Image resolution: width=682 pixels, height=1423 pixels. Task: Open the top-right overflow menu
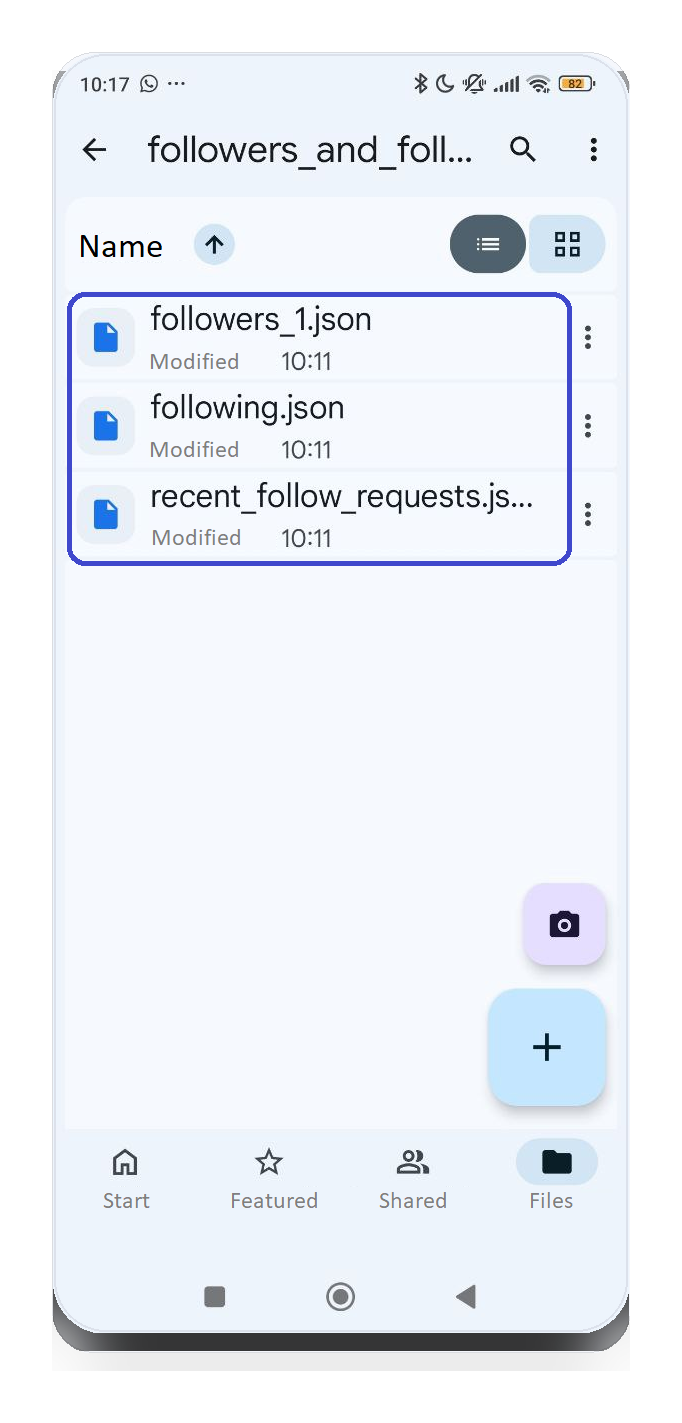593,149
